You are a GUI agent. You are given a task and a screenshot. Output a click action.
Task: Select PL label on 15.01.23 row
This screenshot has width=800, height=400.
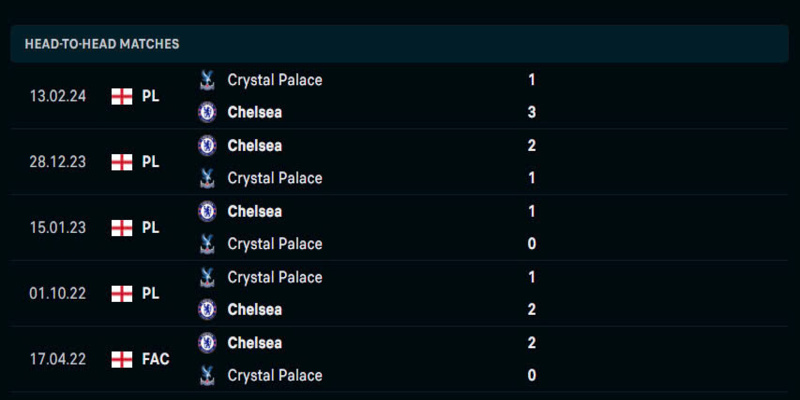coord(151,228)
